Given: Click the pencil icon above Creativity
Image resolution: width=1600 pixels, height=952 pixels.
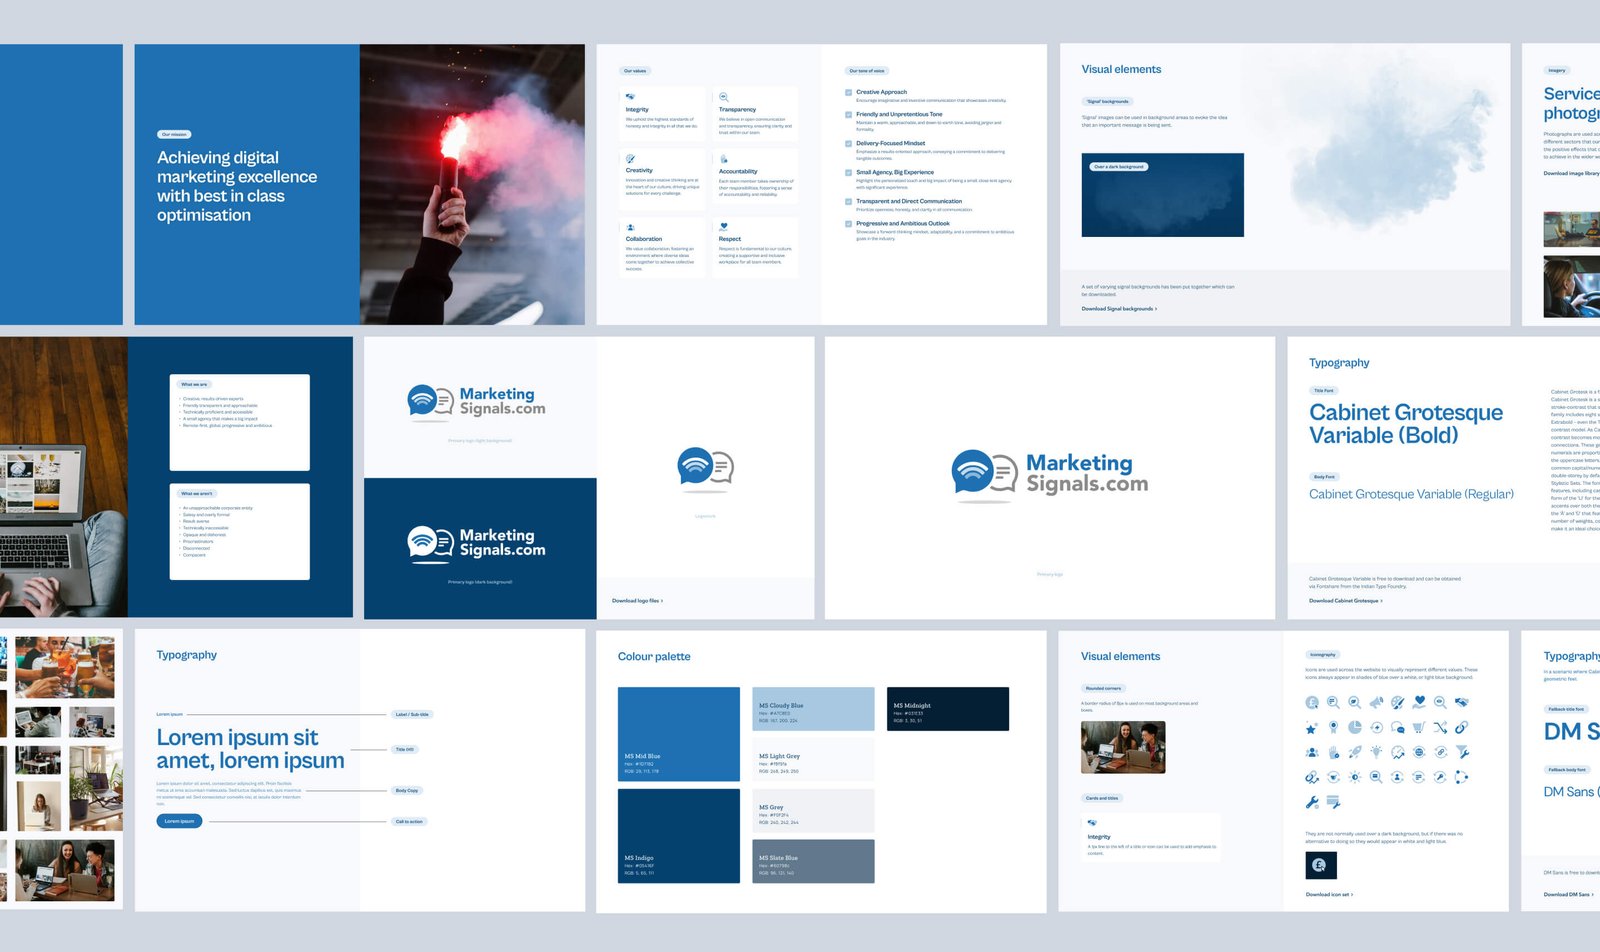Looking at the screenshot, I should click(630, 159).
